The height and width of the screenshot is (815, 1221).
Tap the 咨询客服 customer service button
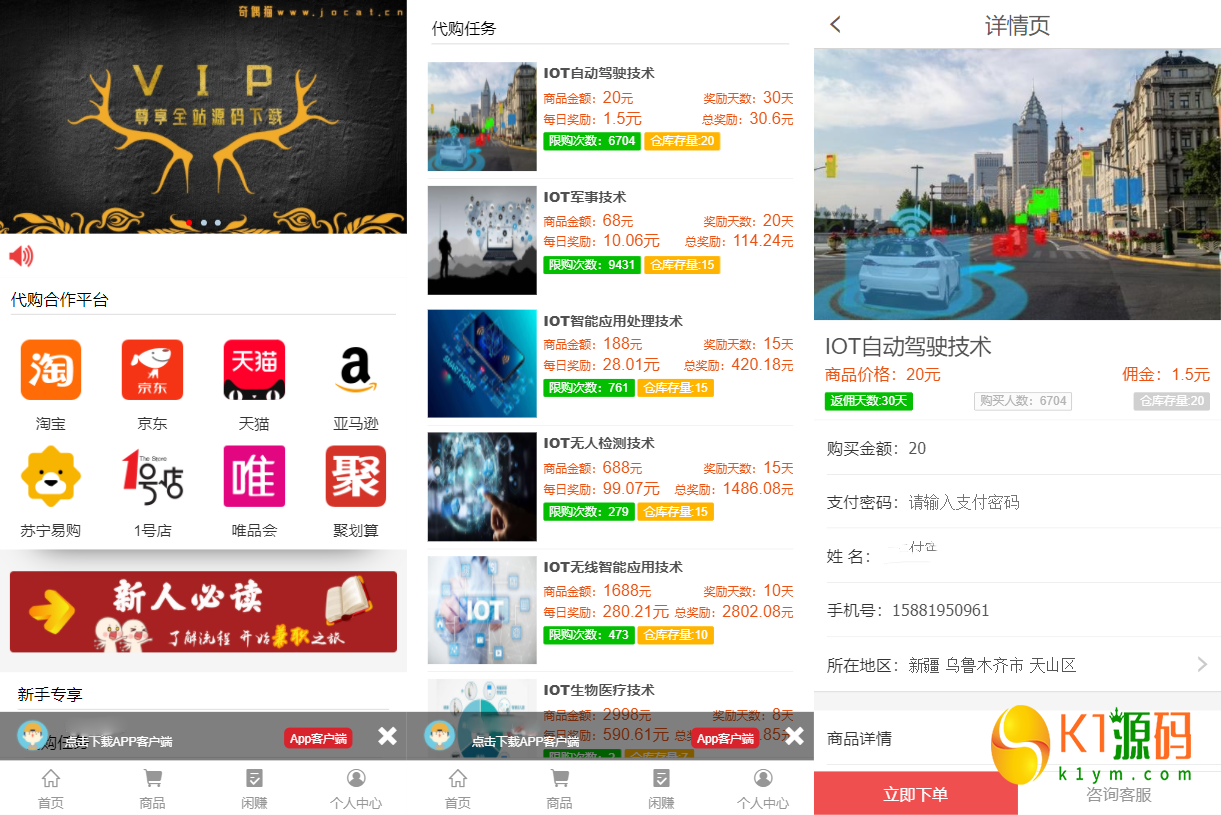point(1119,795)
